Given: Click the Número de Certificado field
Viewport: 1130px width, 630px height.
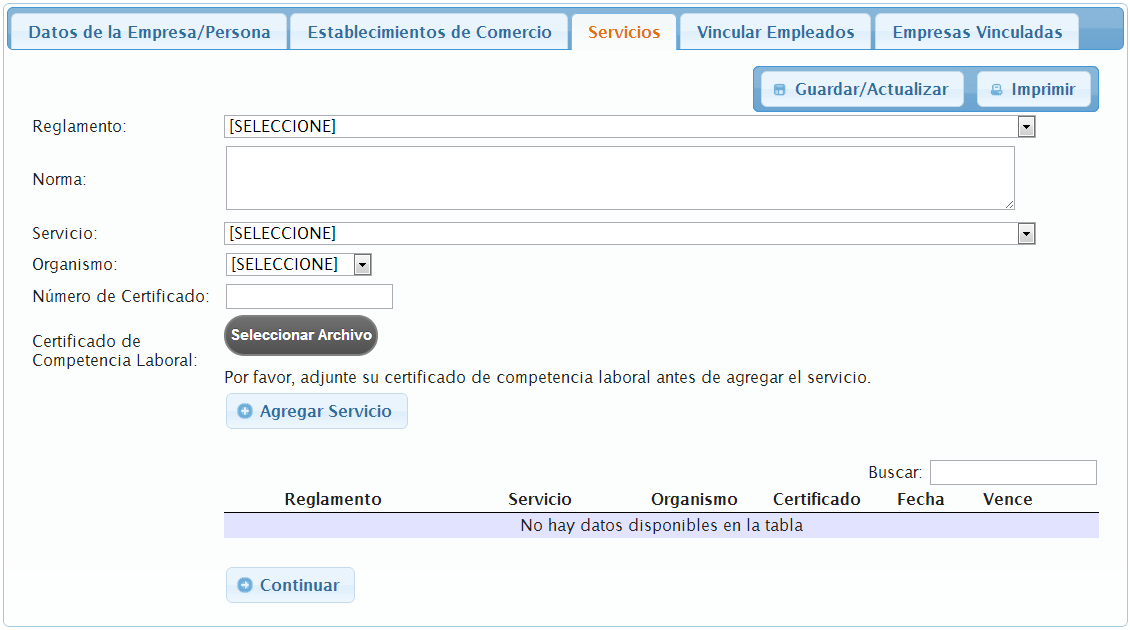Looking at the screenshot, I should pos(309,297).
